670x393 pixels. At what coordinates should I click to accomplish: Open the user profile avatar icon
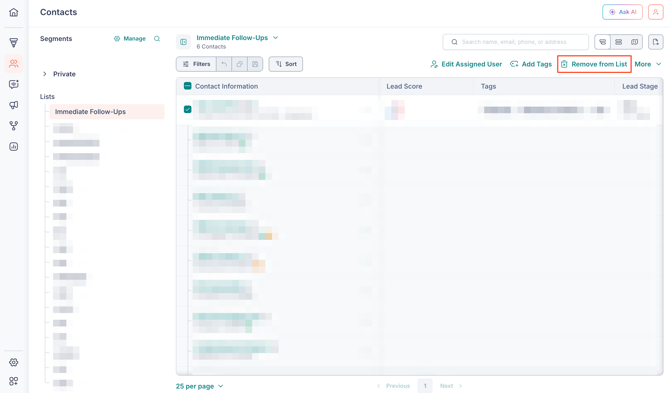tap(655, 12)
